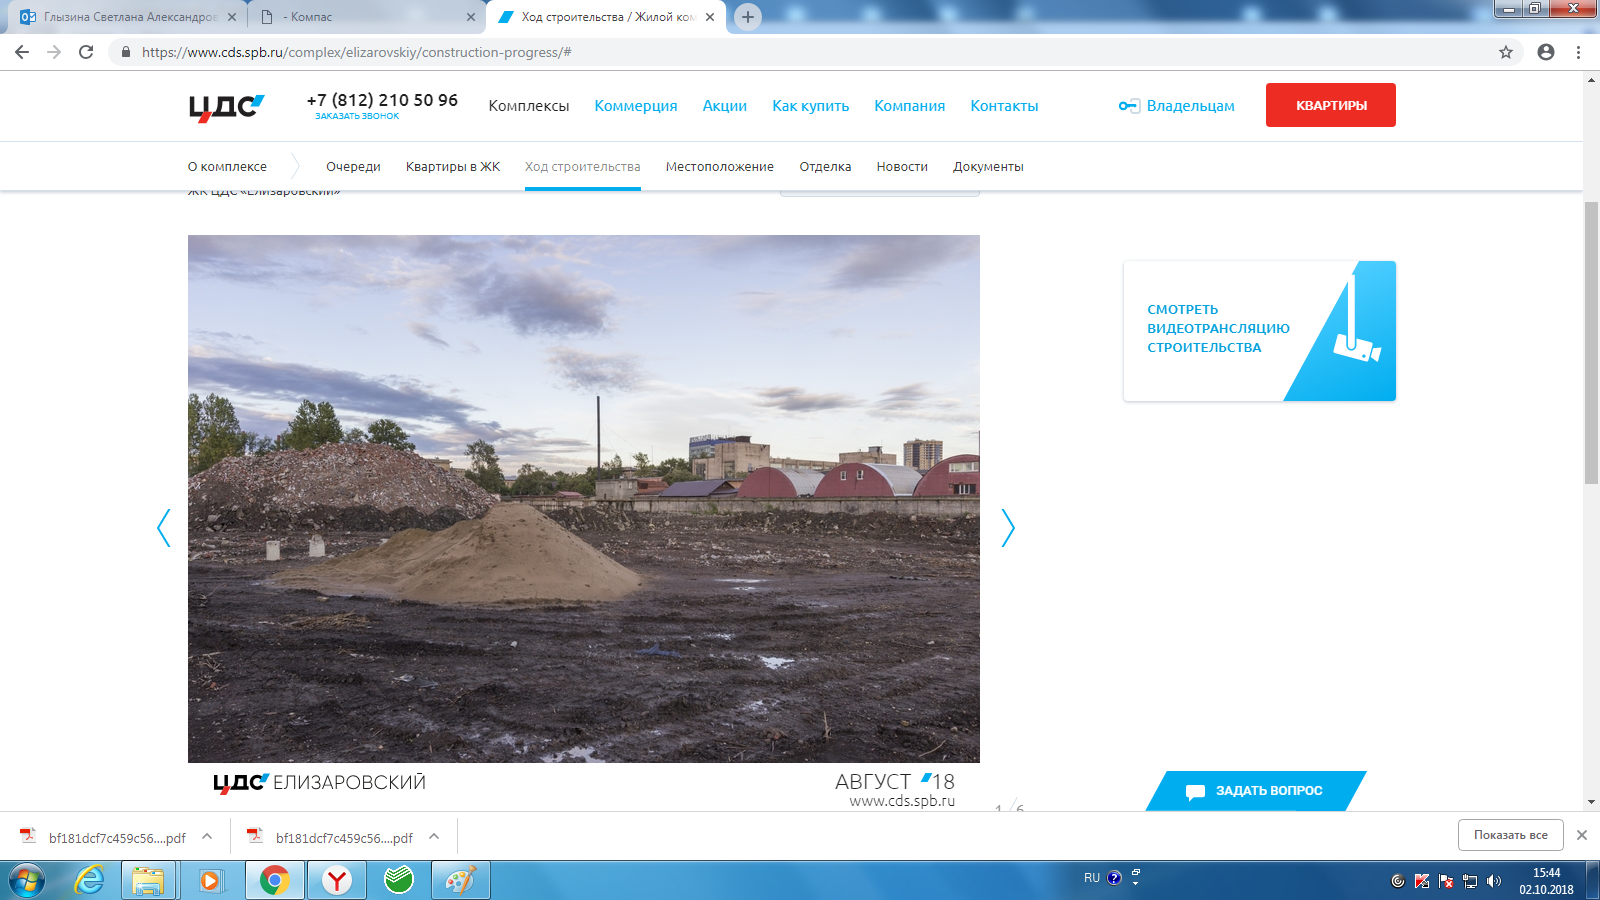Show previous construction photo with left arrow

164,528
